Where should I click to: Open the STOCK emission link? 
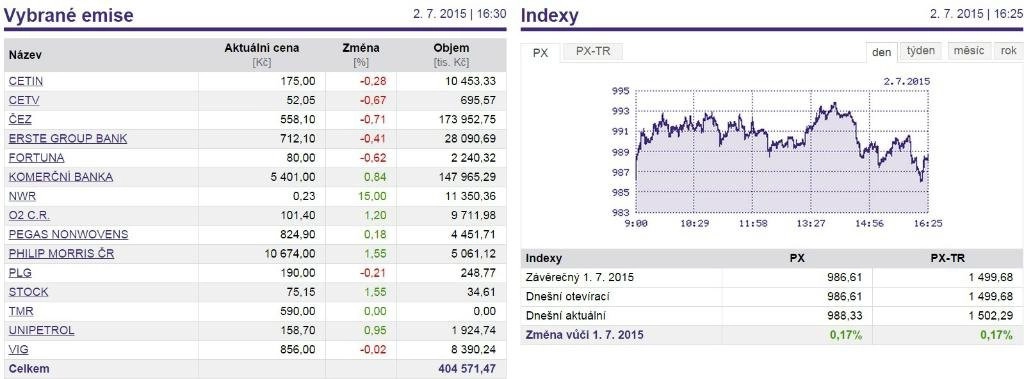point(28,291)
